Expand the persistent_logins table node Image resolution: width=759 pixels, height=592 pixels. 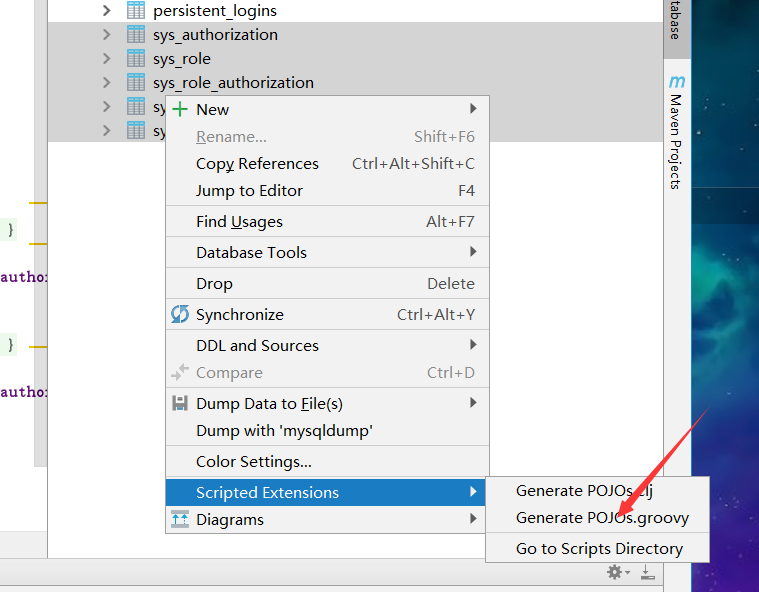coord(107,11)
